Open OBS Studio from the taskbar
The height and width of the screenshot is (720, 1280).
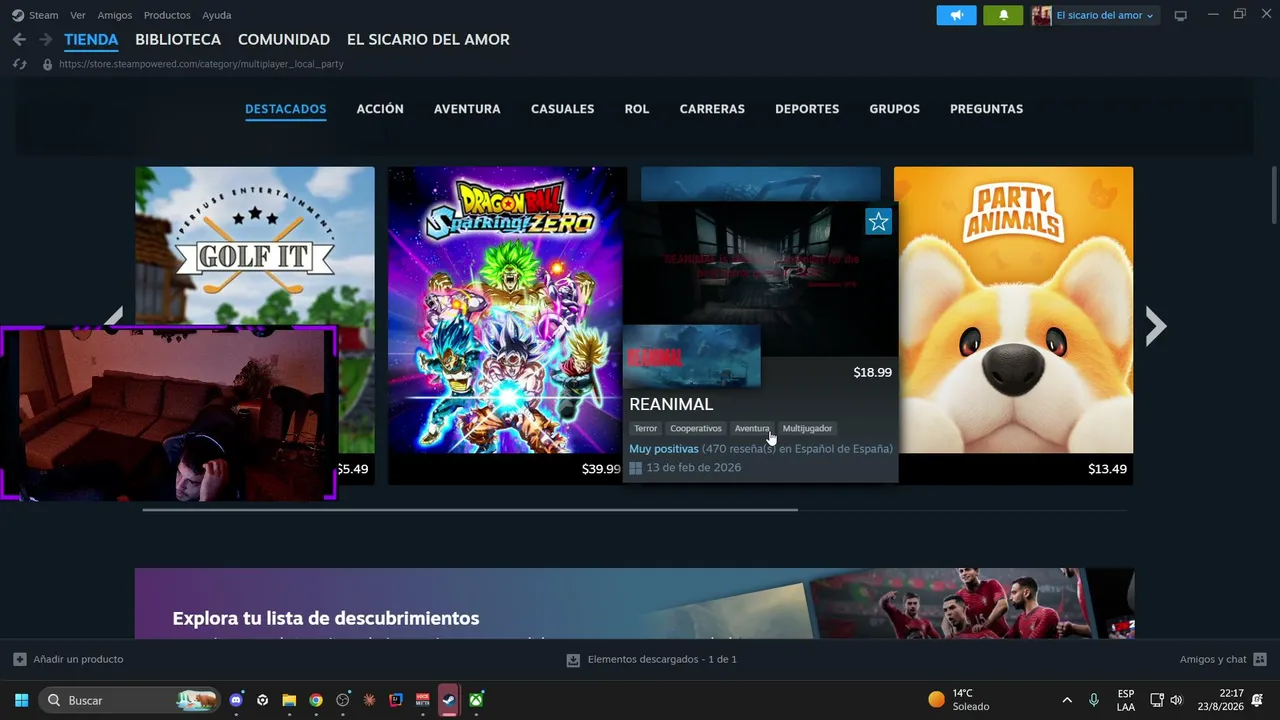pyautogui.click(x=343, y=700)
